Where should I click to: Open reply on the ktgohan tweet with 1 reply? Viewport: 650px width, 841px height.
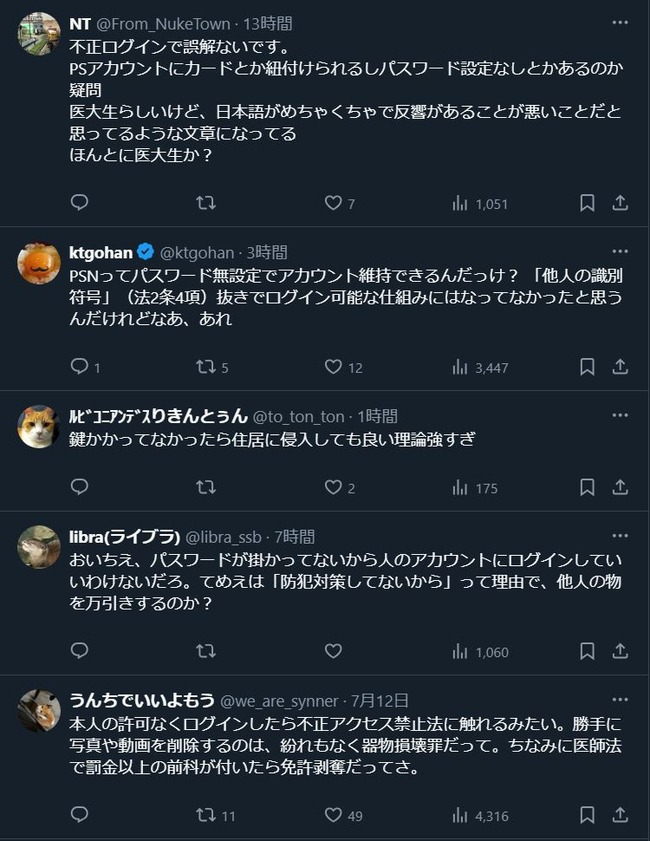pos(85,367)
